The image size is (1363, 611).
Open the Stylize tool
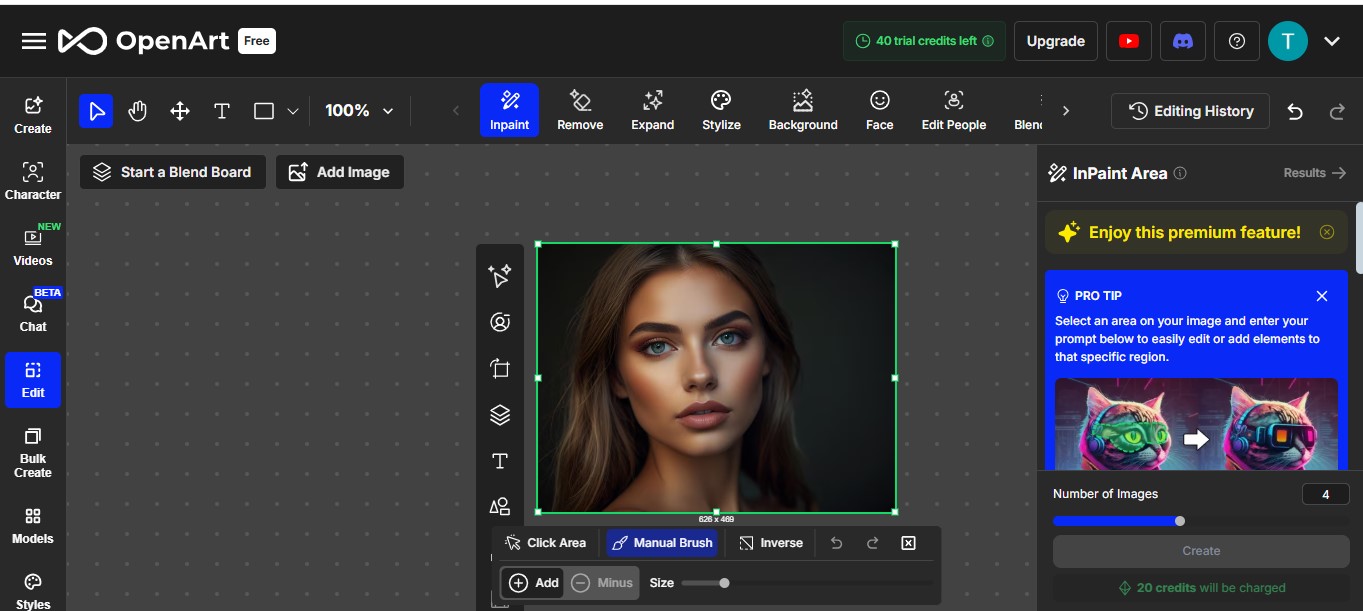(x=720, y=110)
